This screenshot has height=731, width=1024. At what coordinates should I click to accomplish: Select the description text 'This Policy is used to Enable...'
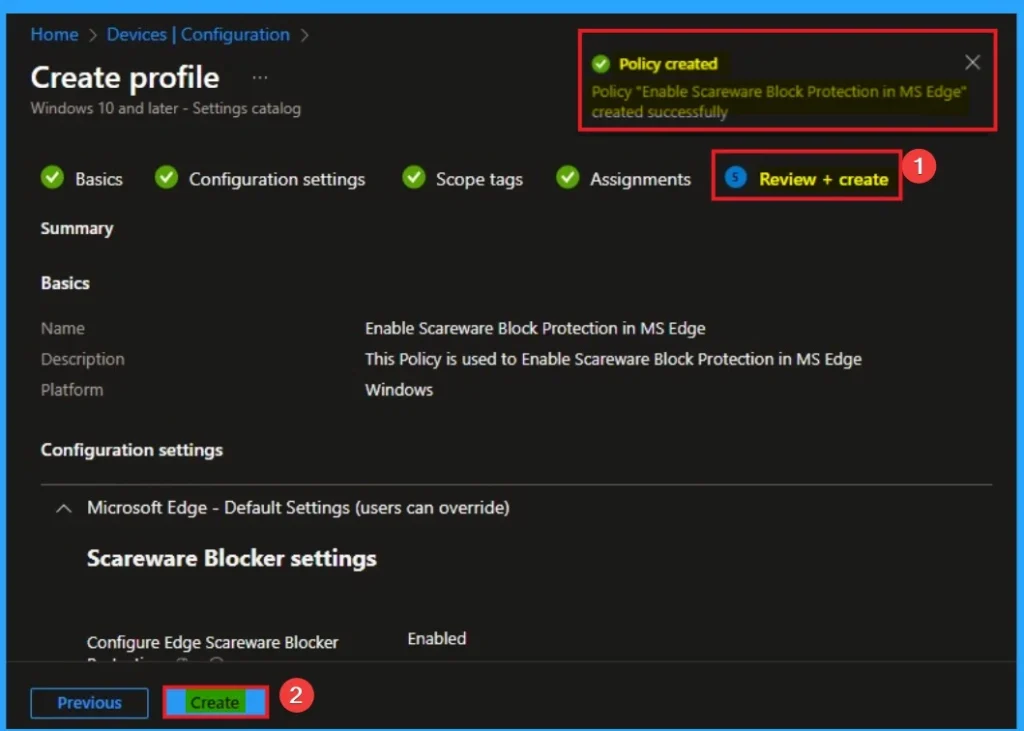(613, 359)
